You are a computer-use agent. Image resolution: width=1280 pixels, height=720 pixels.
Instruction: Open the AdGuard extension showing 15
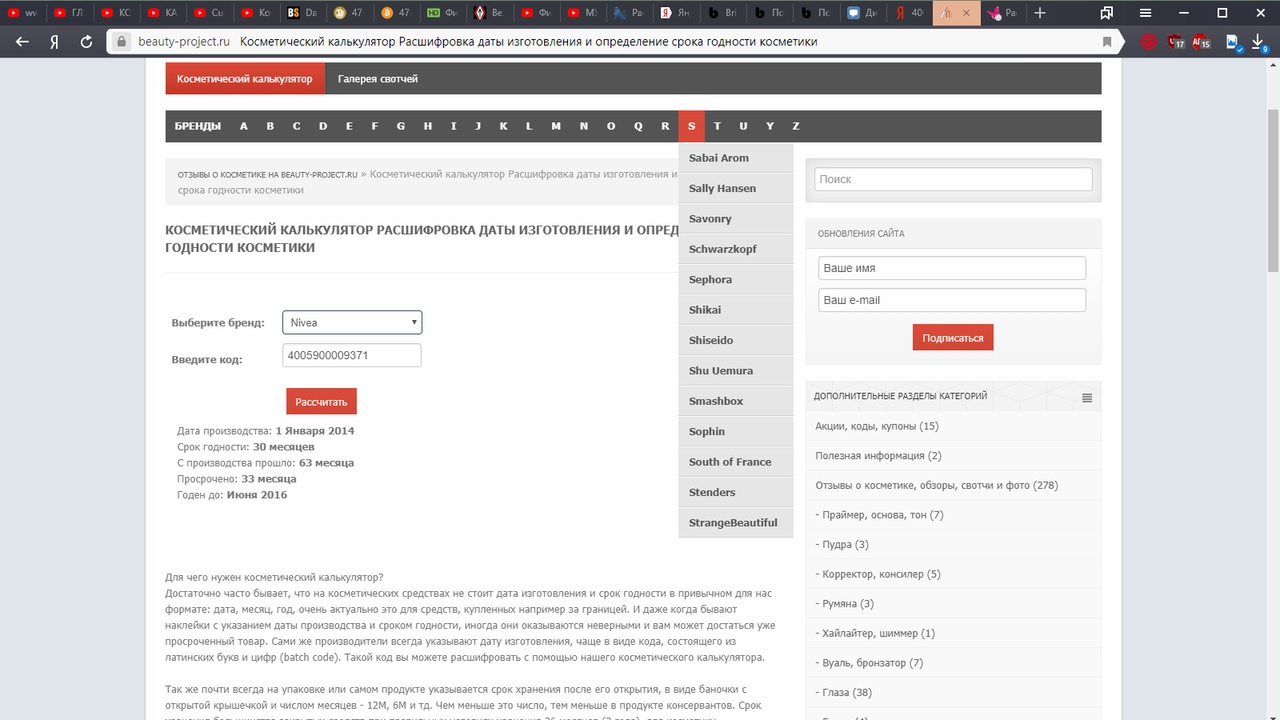point(1201,42)
